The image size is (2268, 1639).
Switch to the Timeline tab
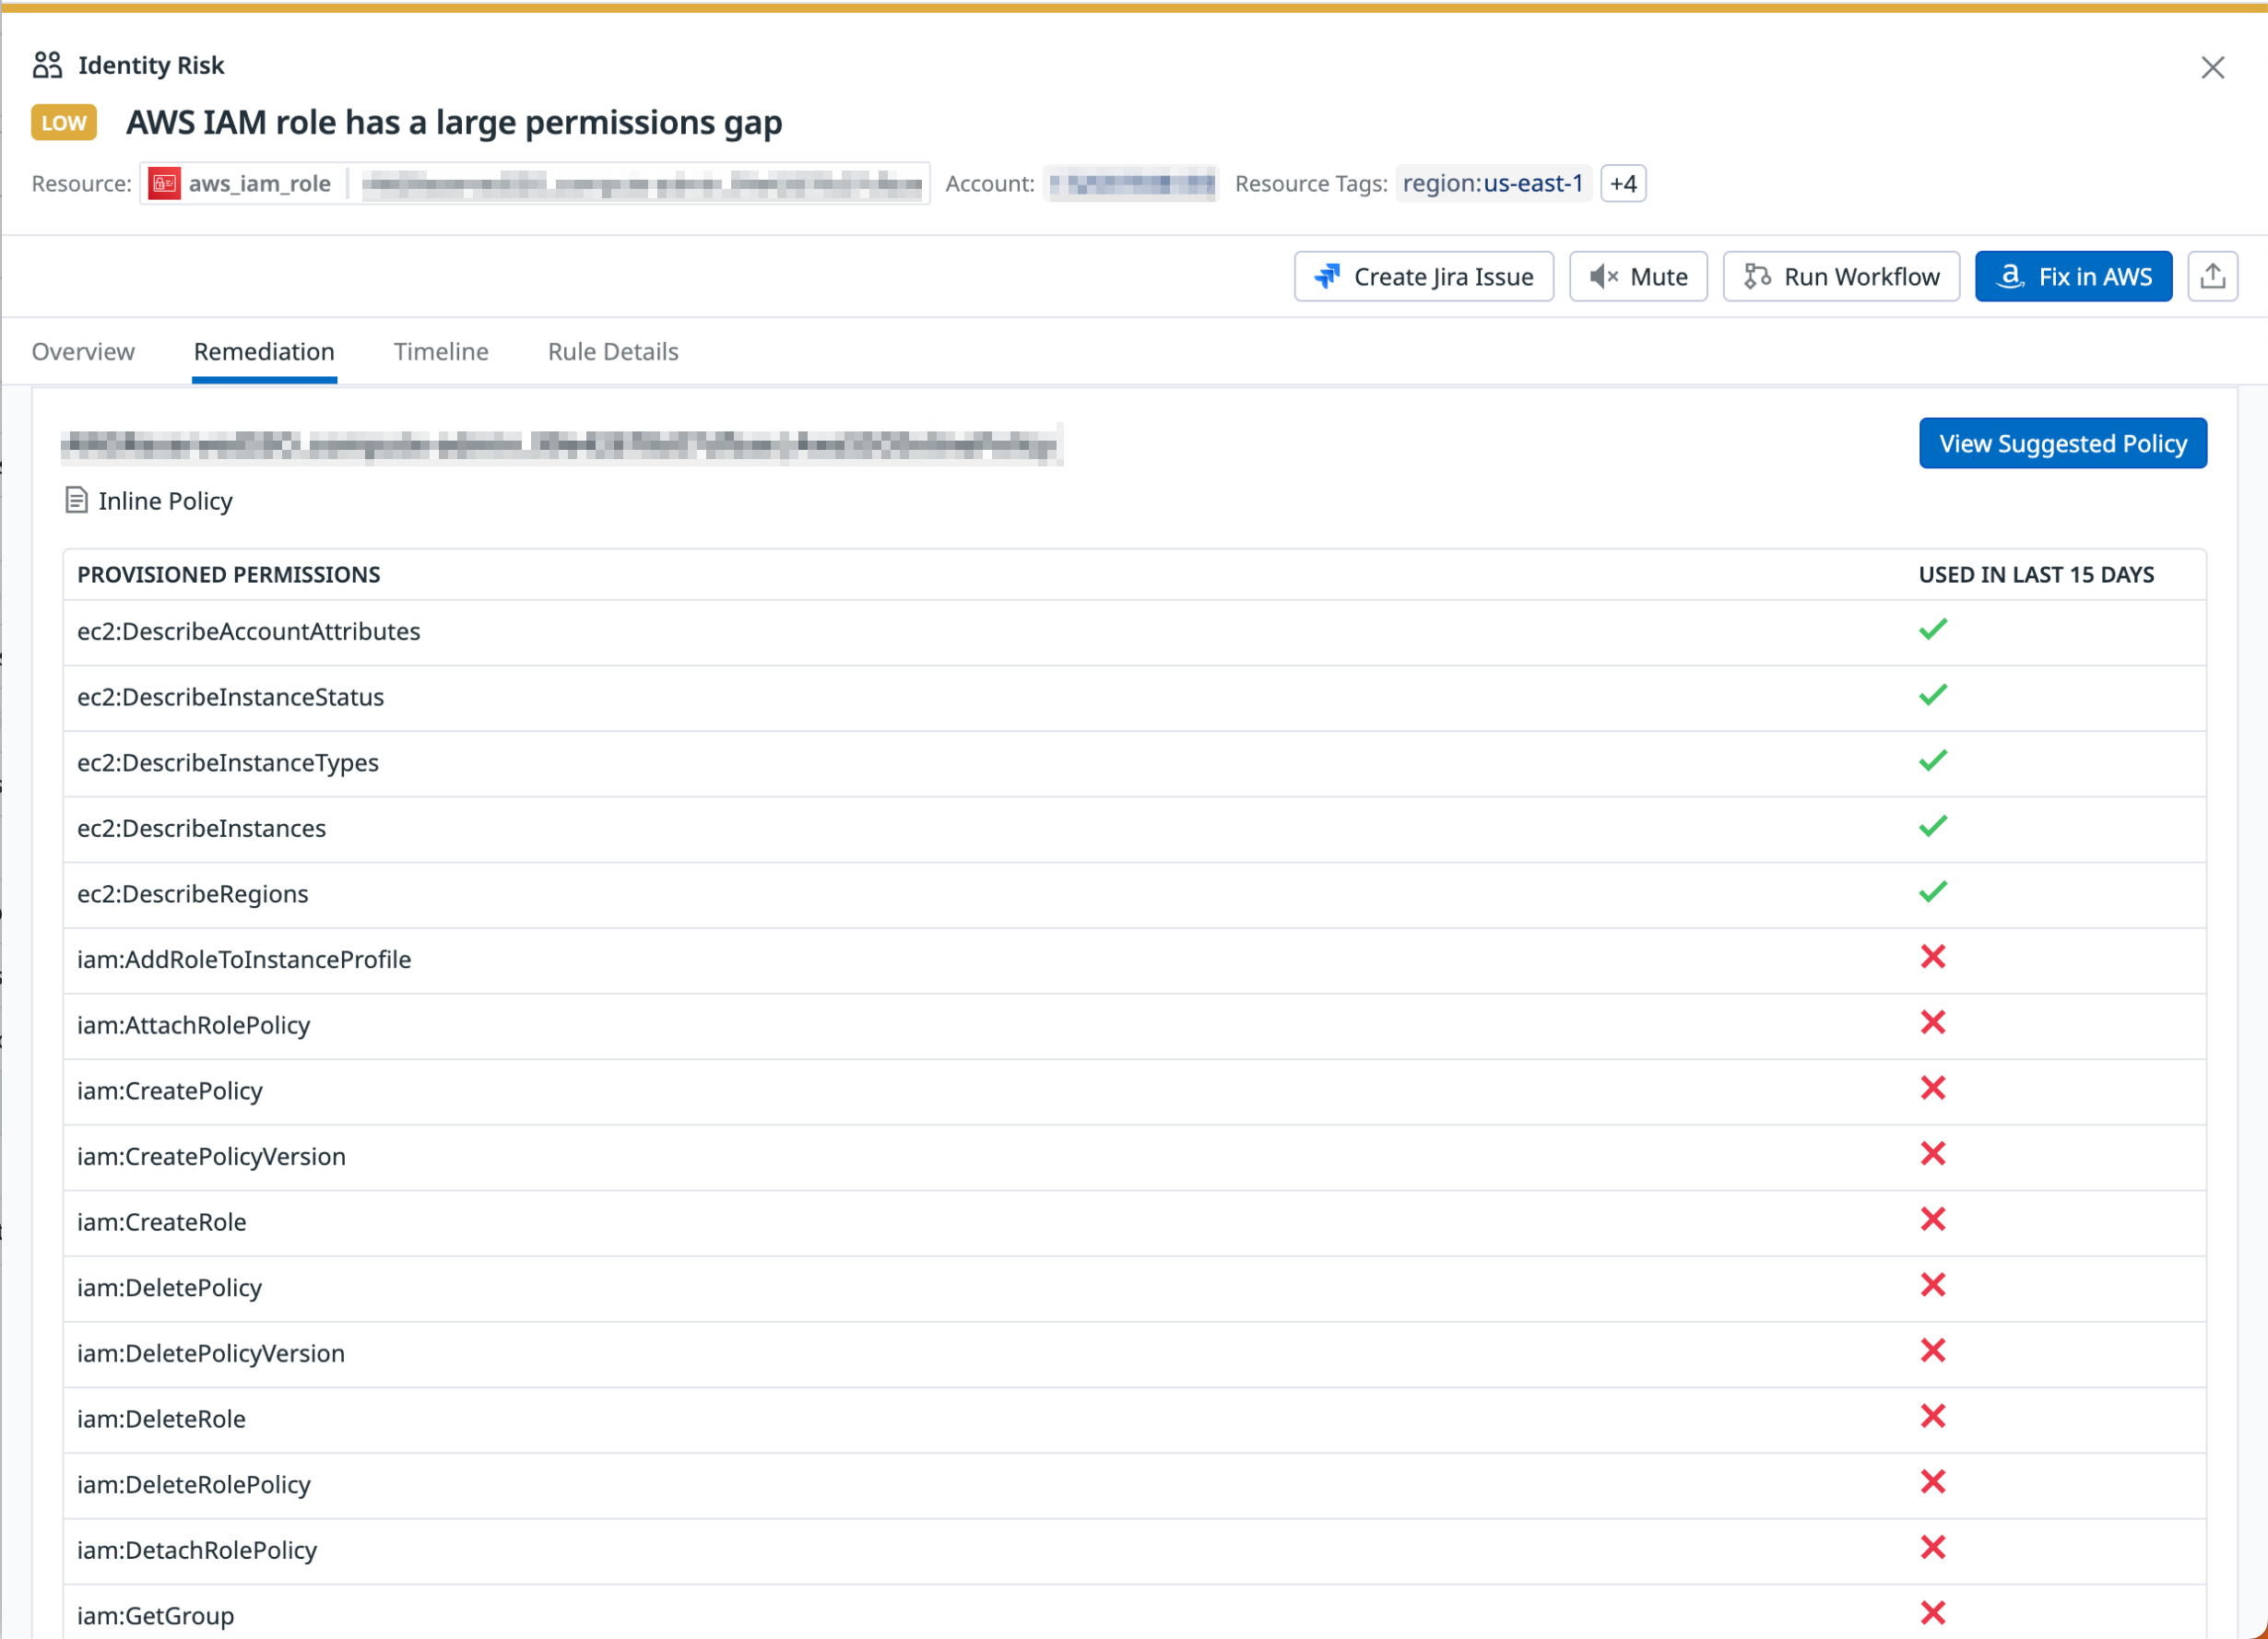(x=440, y=351)
